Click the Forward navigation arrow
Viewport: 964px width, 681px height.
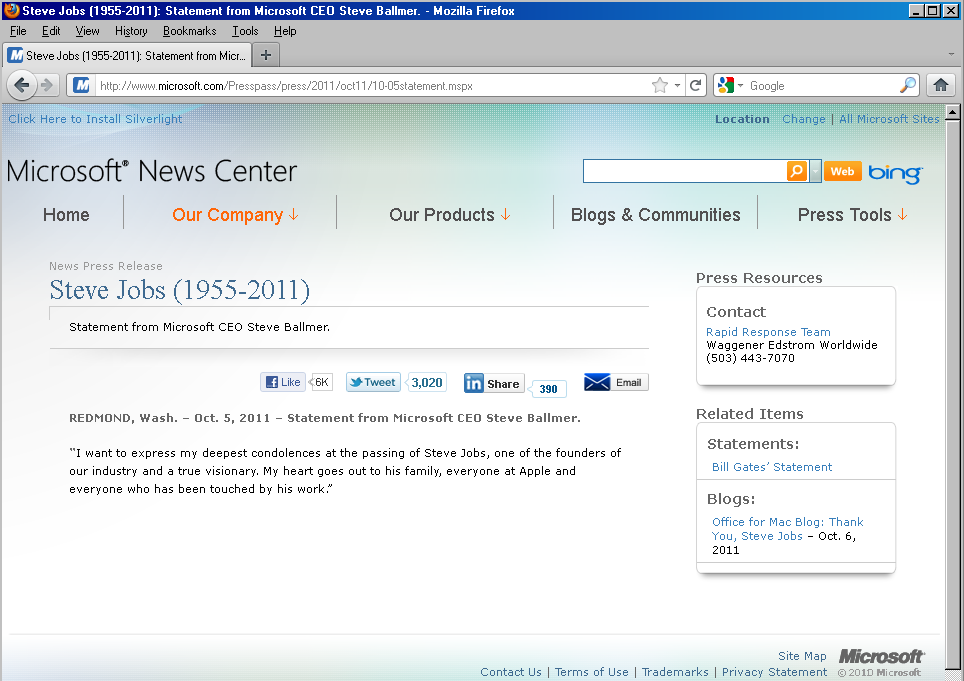(x=47, y=85)
